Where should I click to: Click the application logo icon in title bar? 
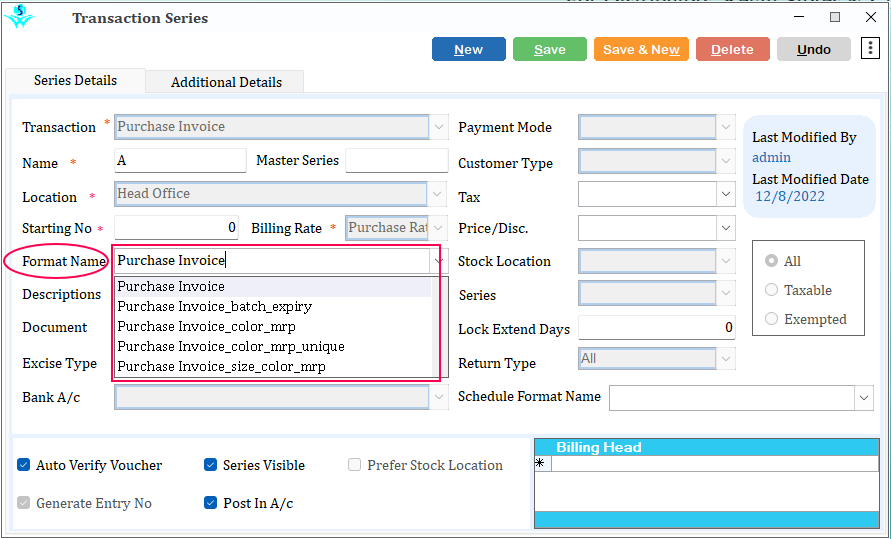[19, 16]
